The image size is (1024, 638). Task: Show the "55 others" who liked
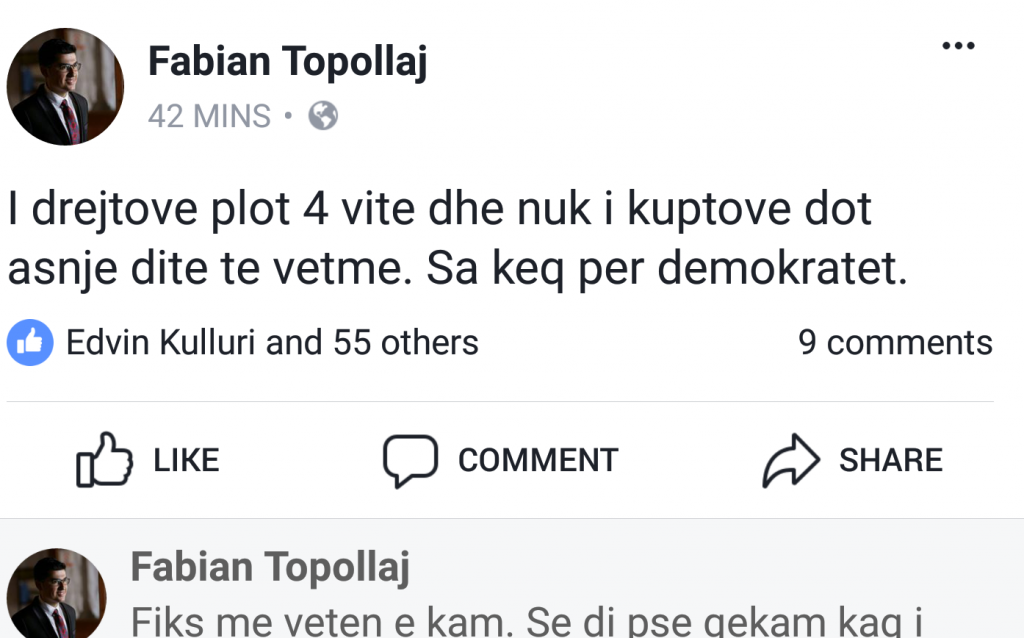[x=405, y=343]
